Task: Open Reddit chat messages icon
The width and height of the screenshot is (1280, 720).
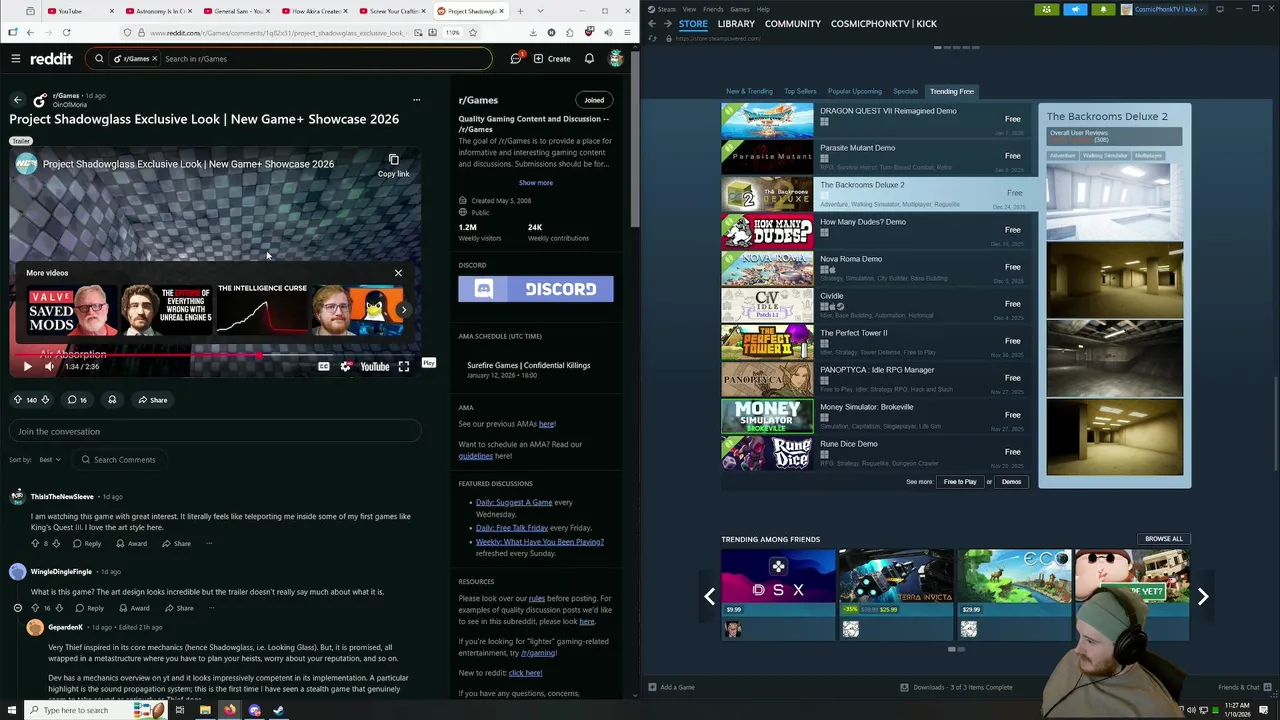Action: point(516,59)
